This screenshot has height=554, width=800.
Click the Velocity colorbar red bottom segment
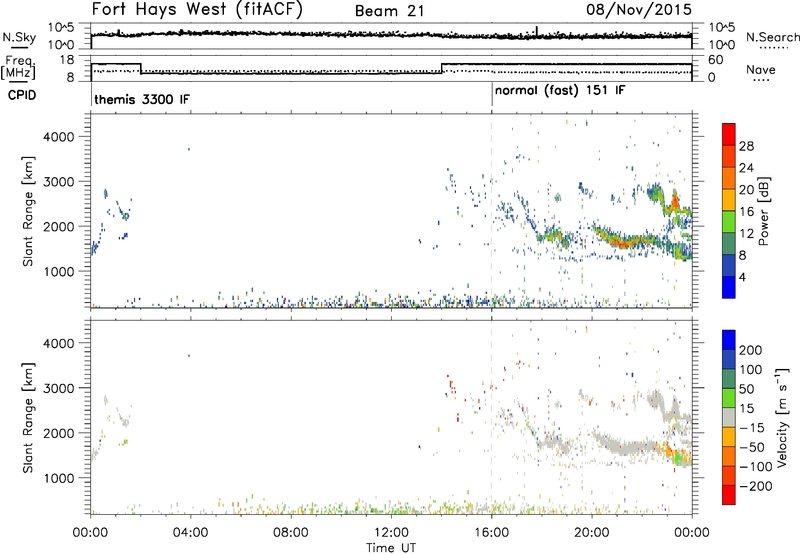tap(729, 495)
